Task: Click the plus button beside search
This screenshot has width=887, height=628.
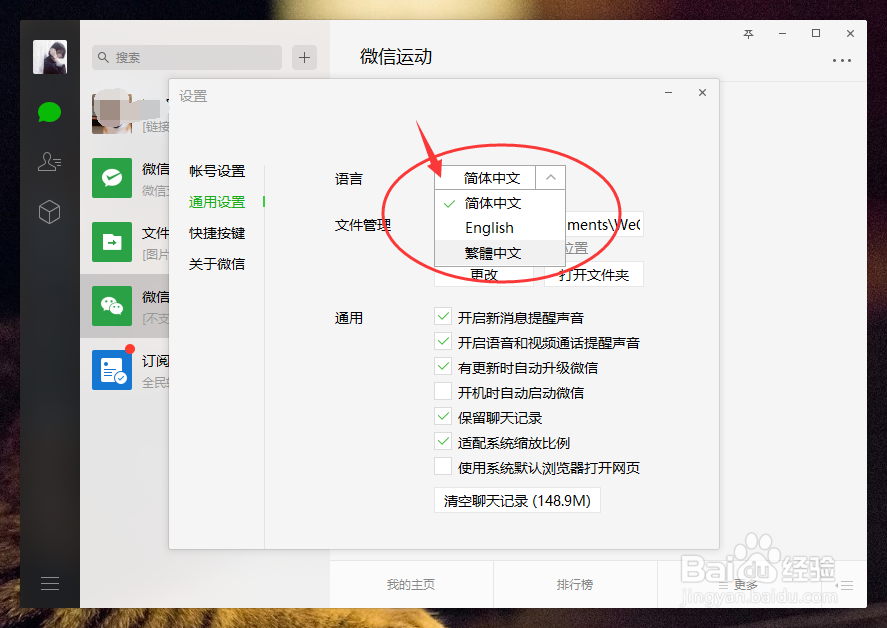Action: (304, 57)
